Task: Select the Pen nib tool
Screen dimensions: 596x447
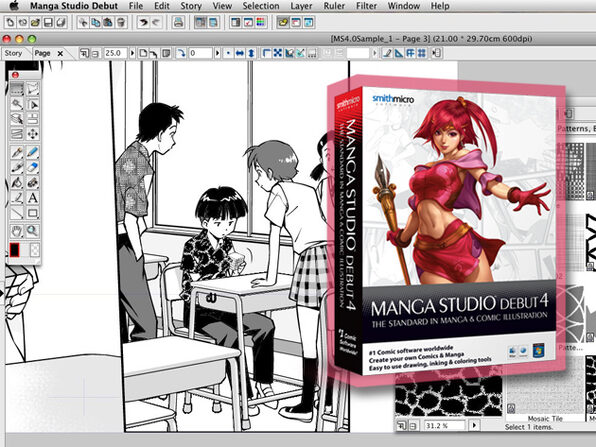Action: [16, 152]
